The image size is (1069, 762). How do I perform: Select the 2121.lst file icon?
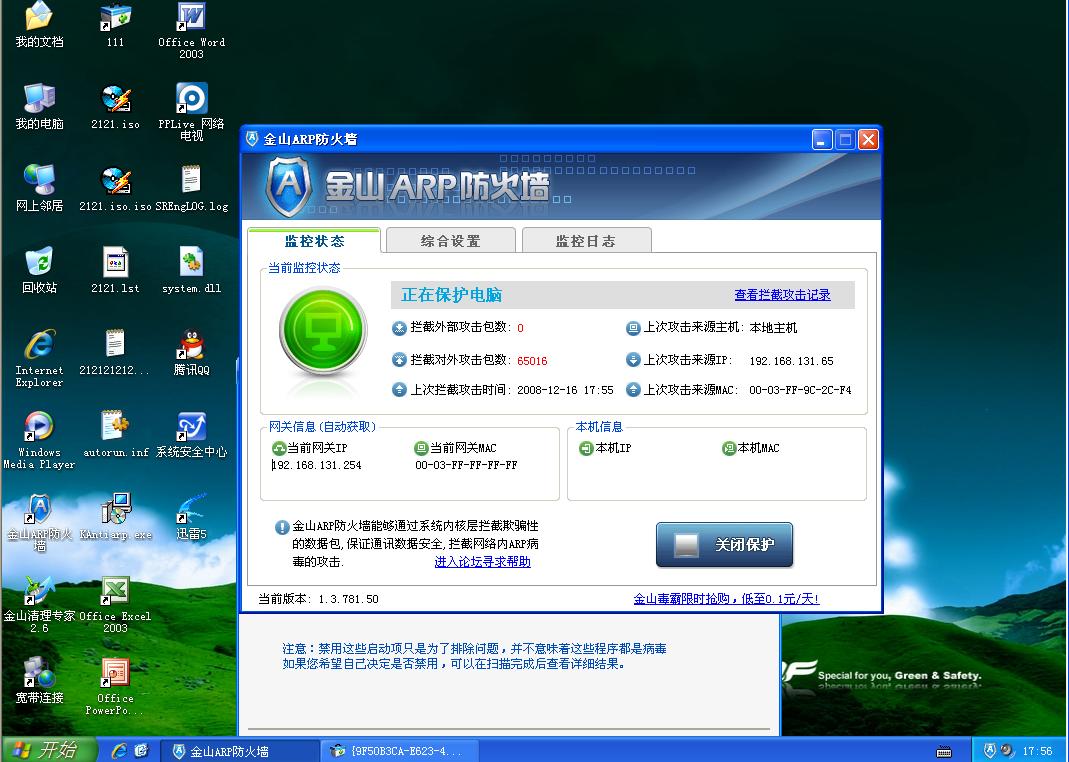115,270
